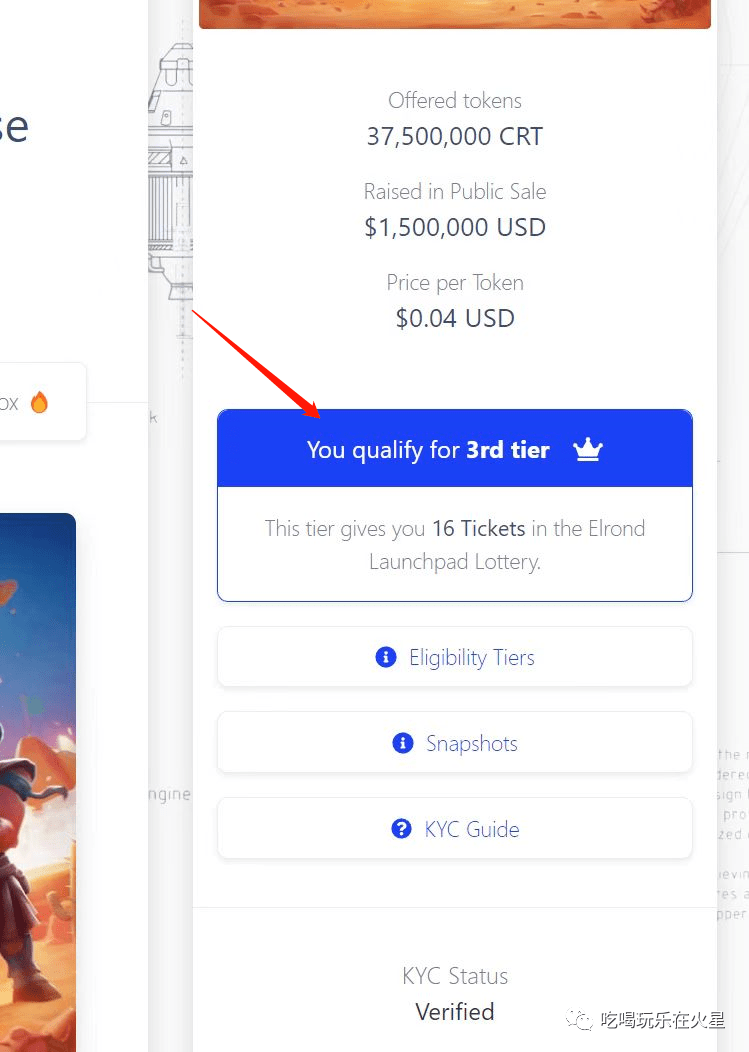Click the watermark logo beside 吃喝玩乐在火星

tap(578, 1020)
